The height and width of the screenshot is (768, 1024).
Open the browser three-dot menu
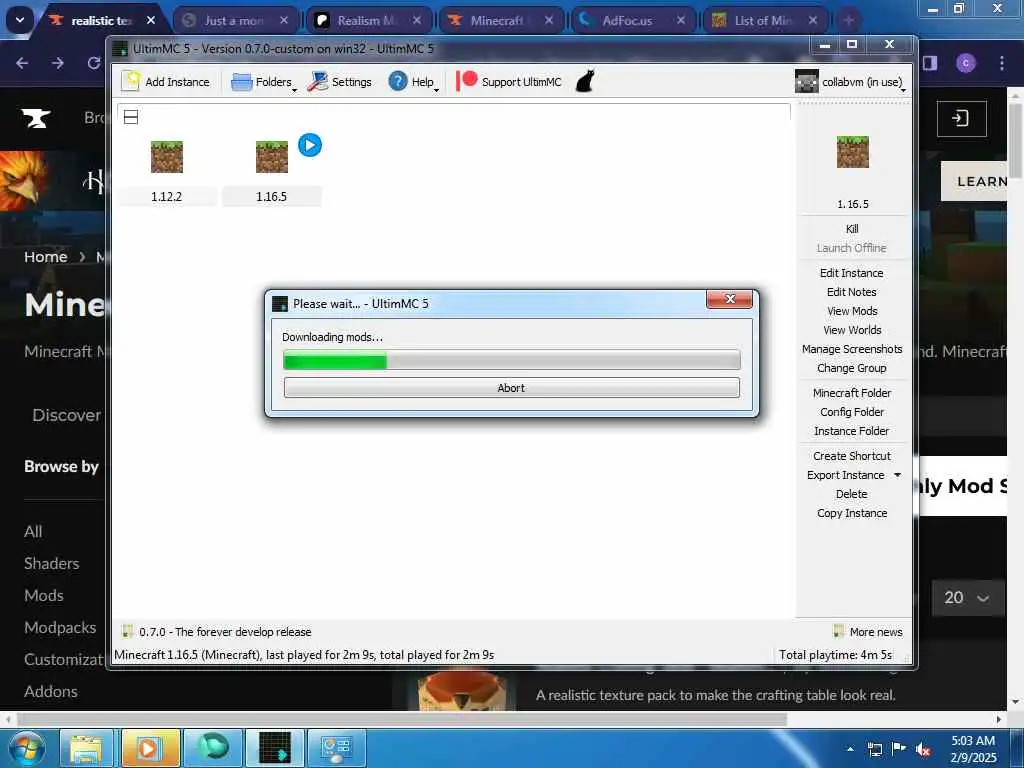coord(1002,63)
